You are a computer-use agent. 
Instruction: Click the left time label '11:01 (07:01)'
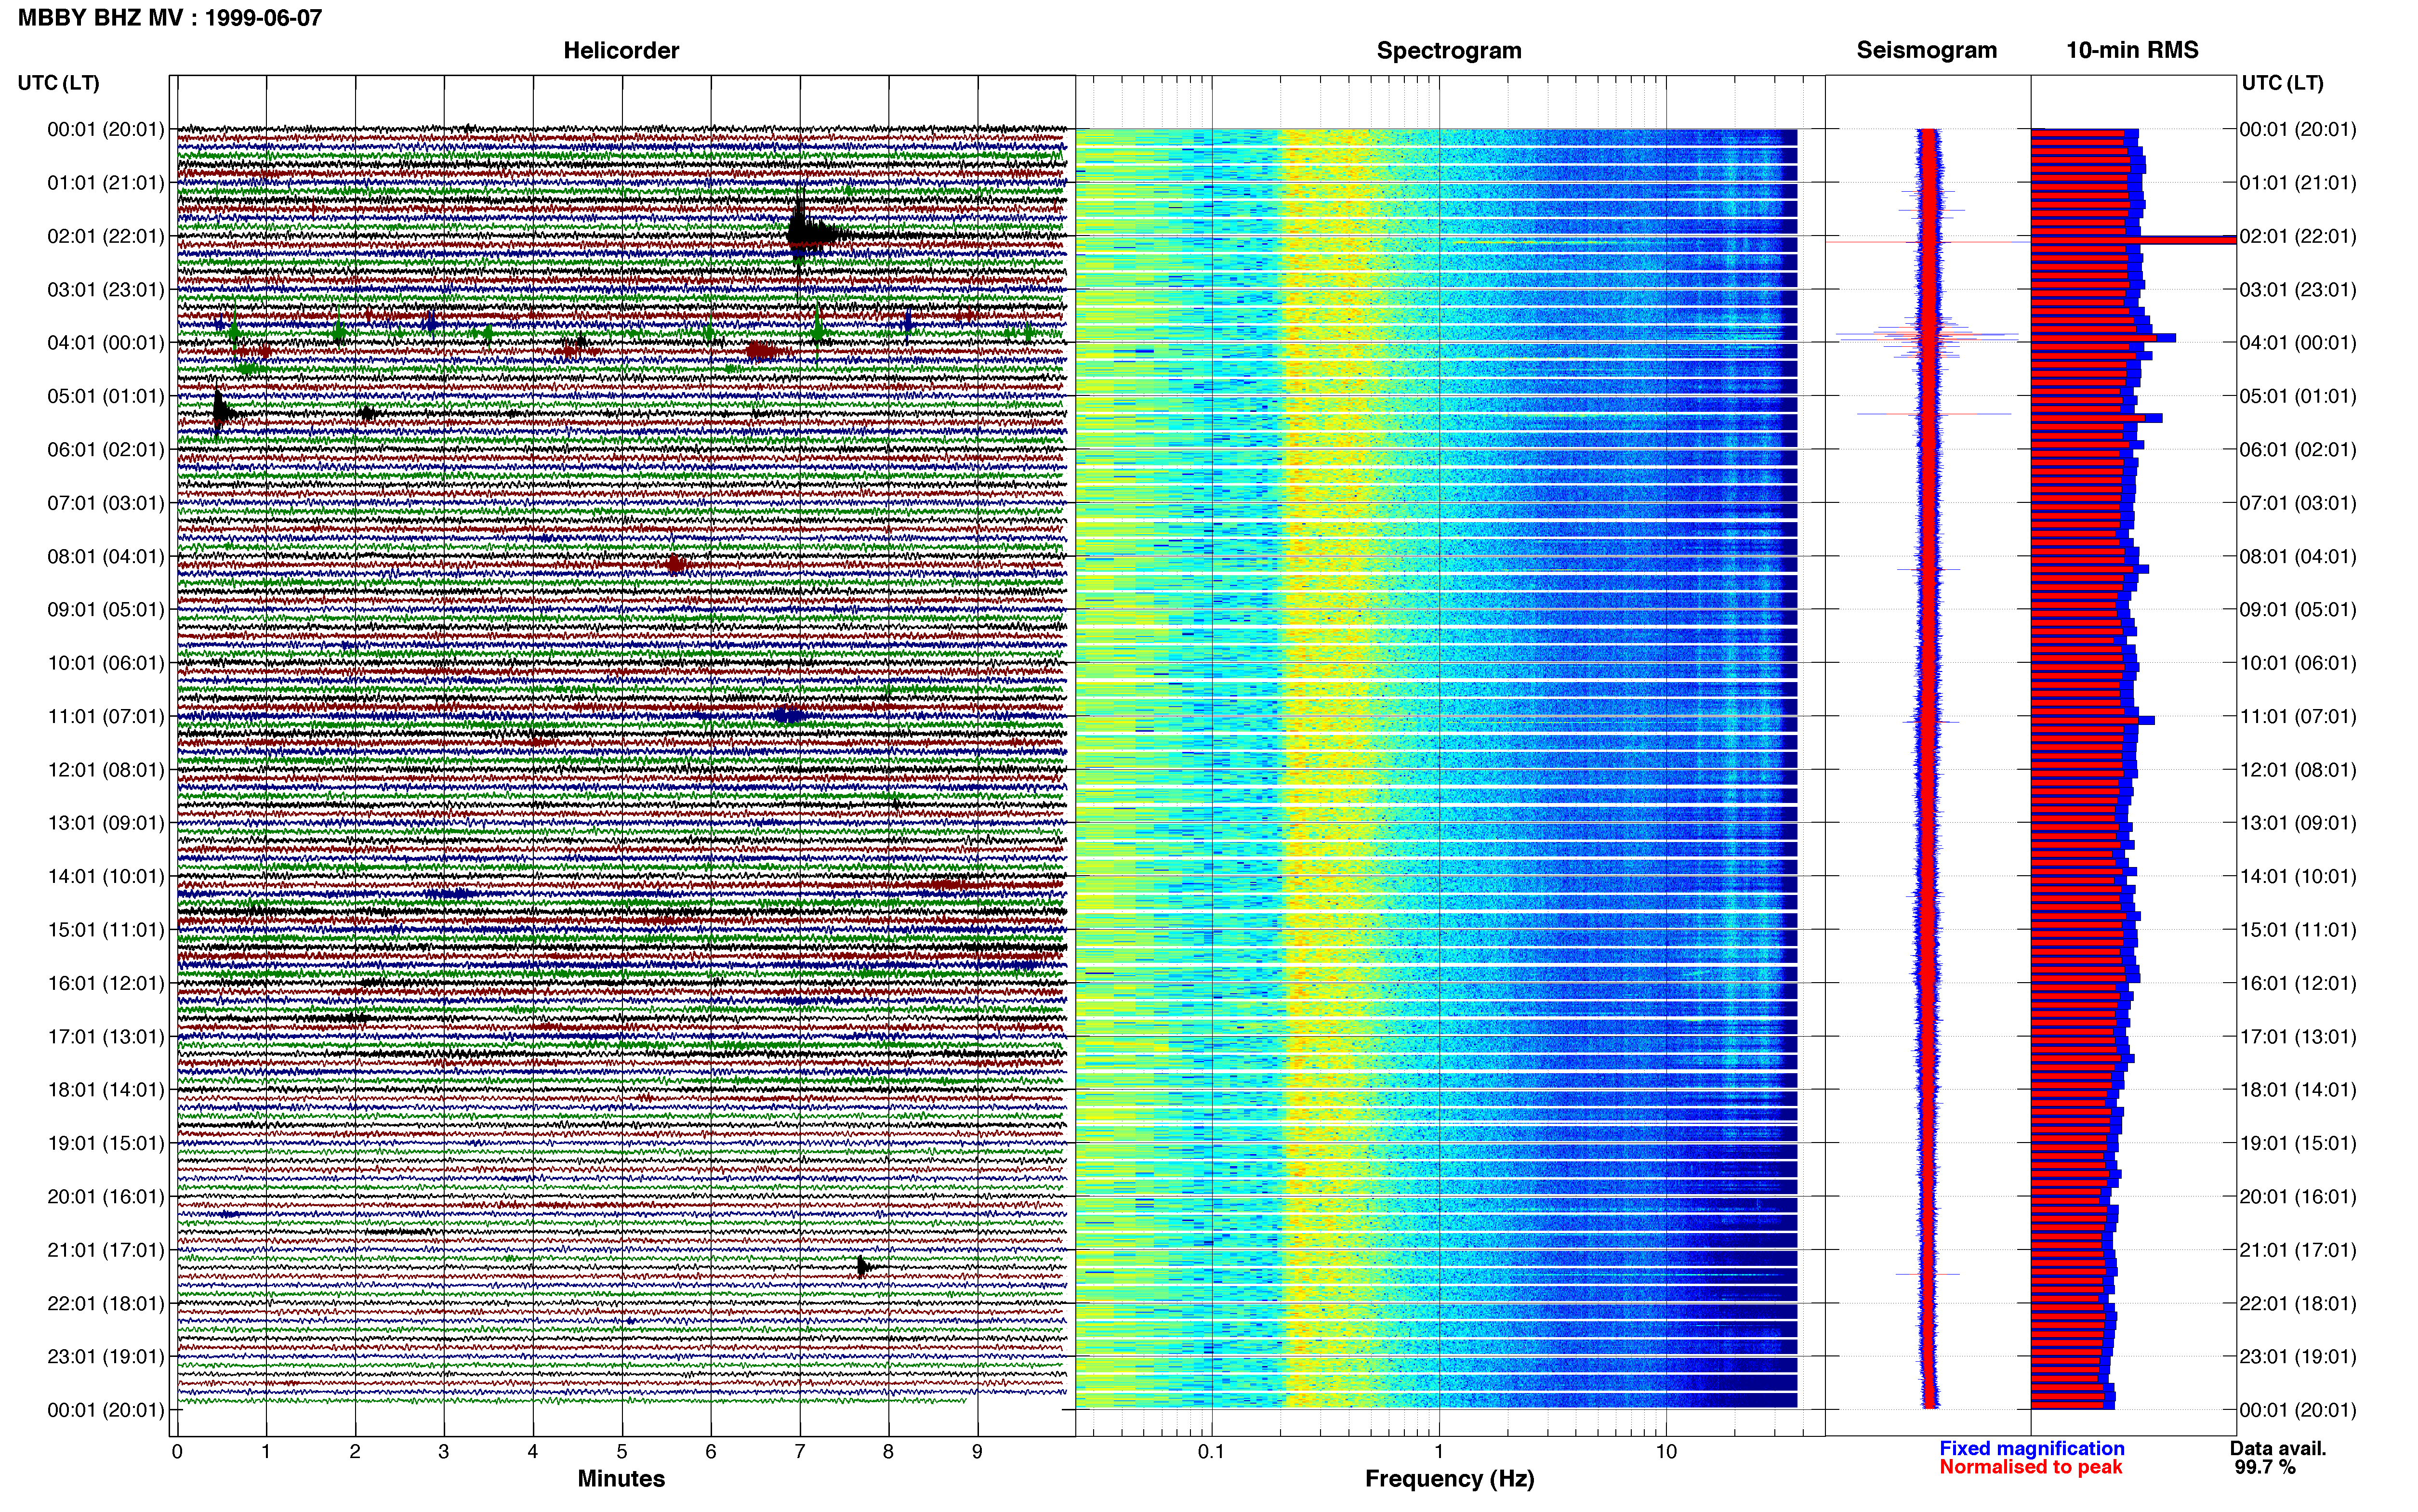[x=105, y=716]
